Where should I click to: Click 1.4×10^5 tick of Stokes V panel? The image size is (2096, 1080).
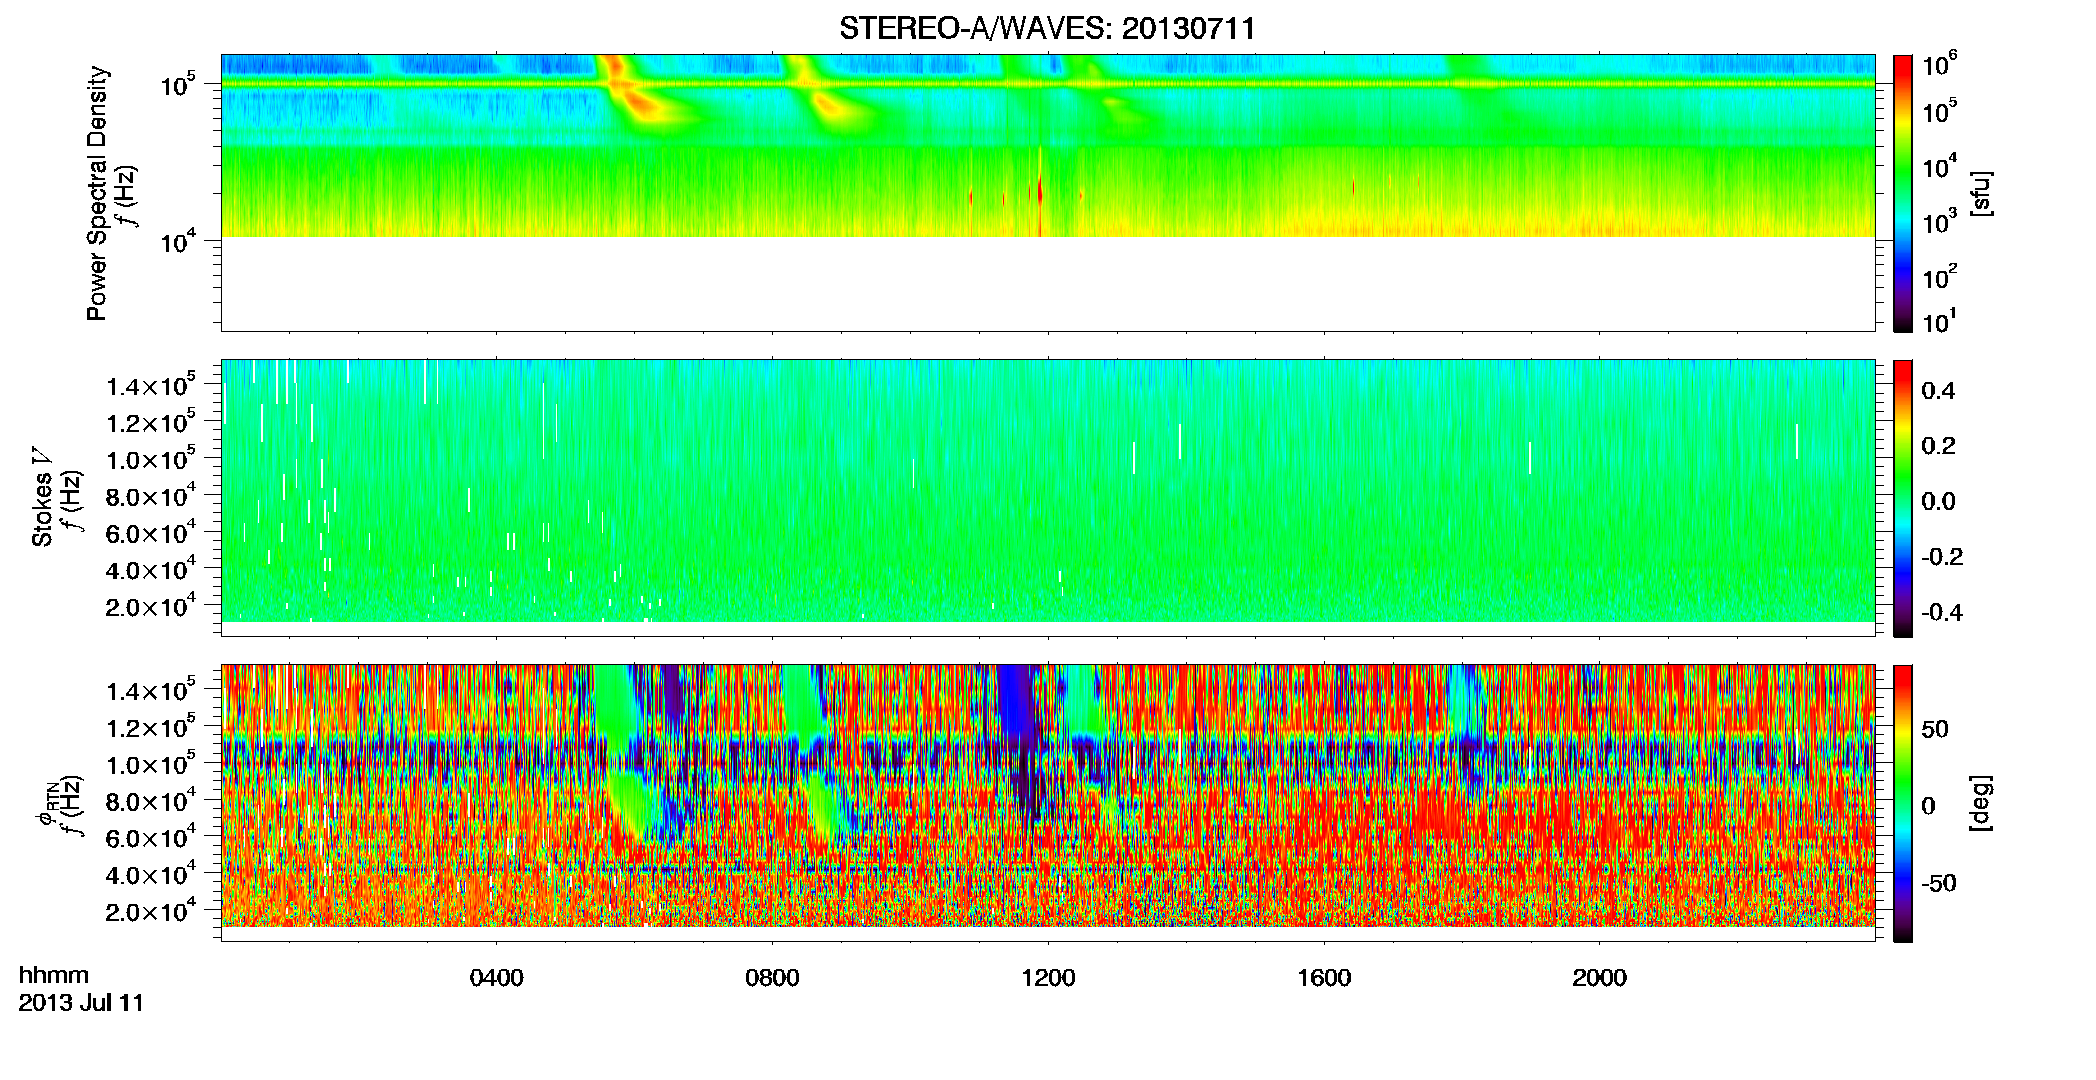[152, 385]
